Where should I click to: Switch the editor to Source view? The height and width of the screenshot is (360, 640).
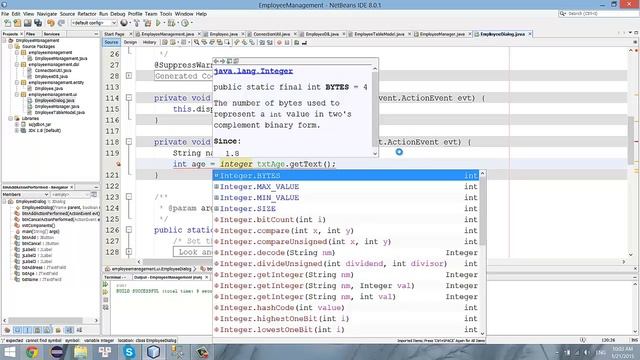111,42
